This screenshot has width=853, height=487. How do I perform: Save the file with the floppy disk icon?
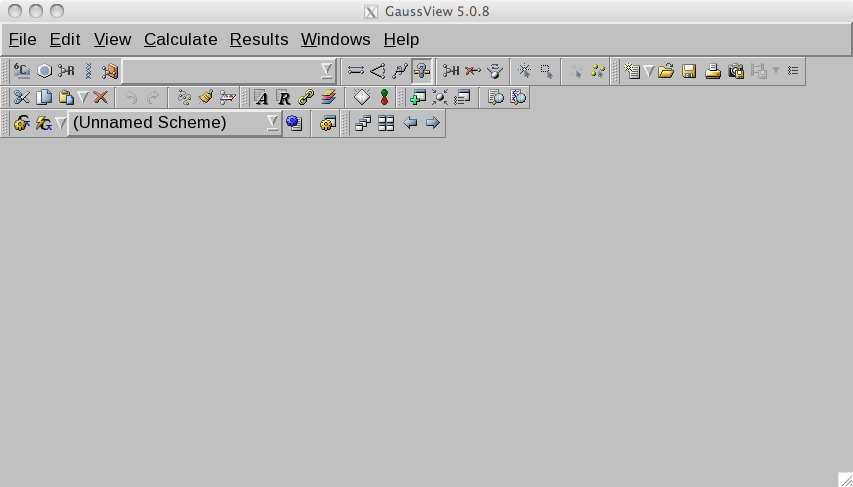coord(689,71)
